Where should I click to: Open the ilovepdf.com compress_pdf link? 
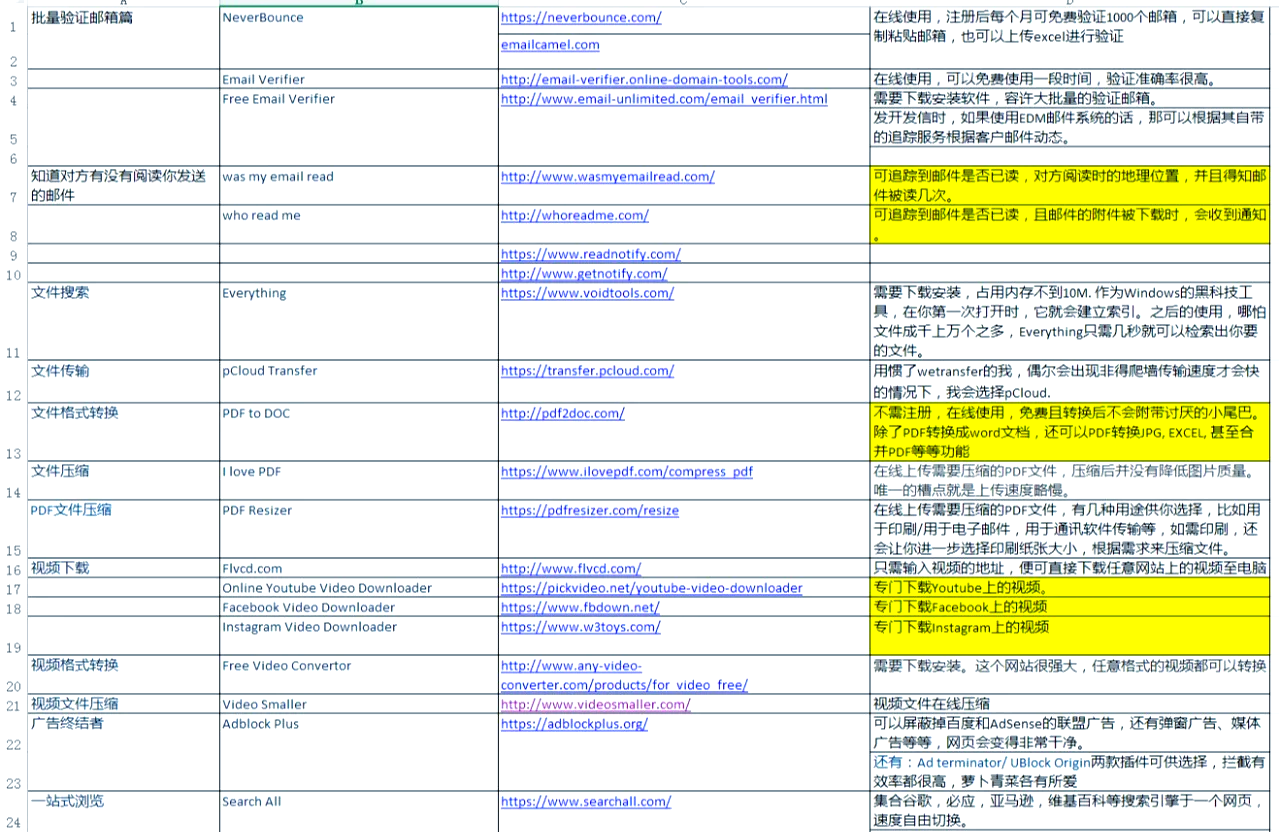point(626,472)
